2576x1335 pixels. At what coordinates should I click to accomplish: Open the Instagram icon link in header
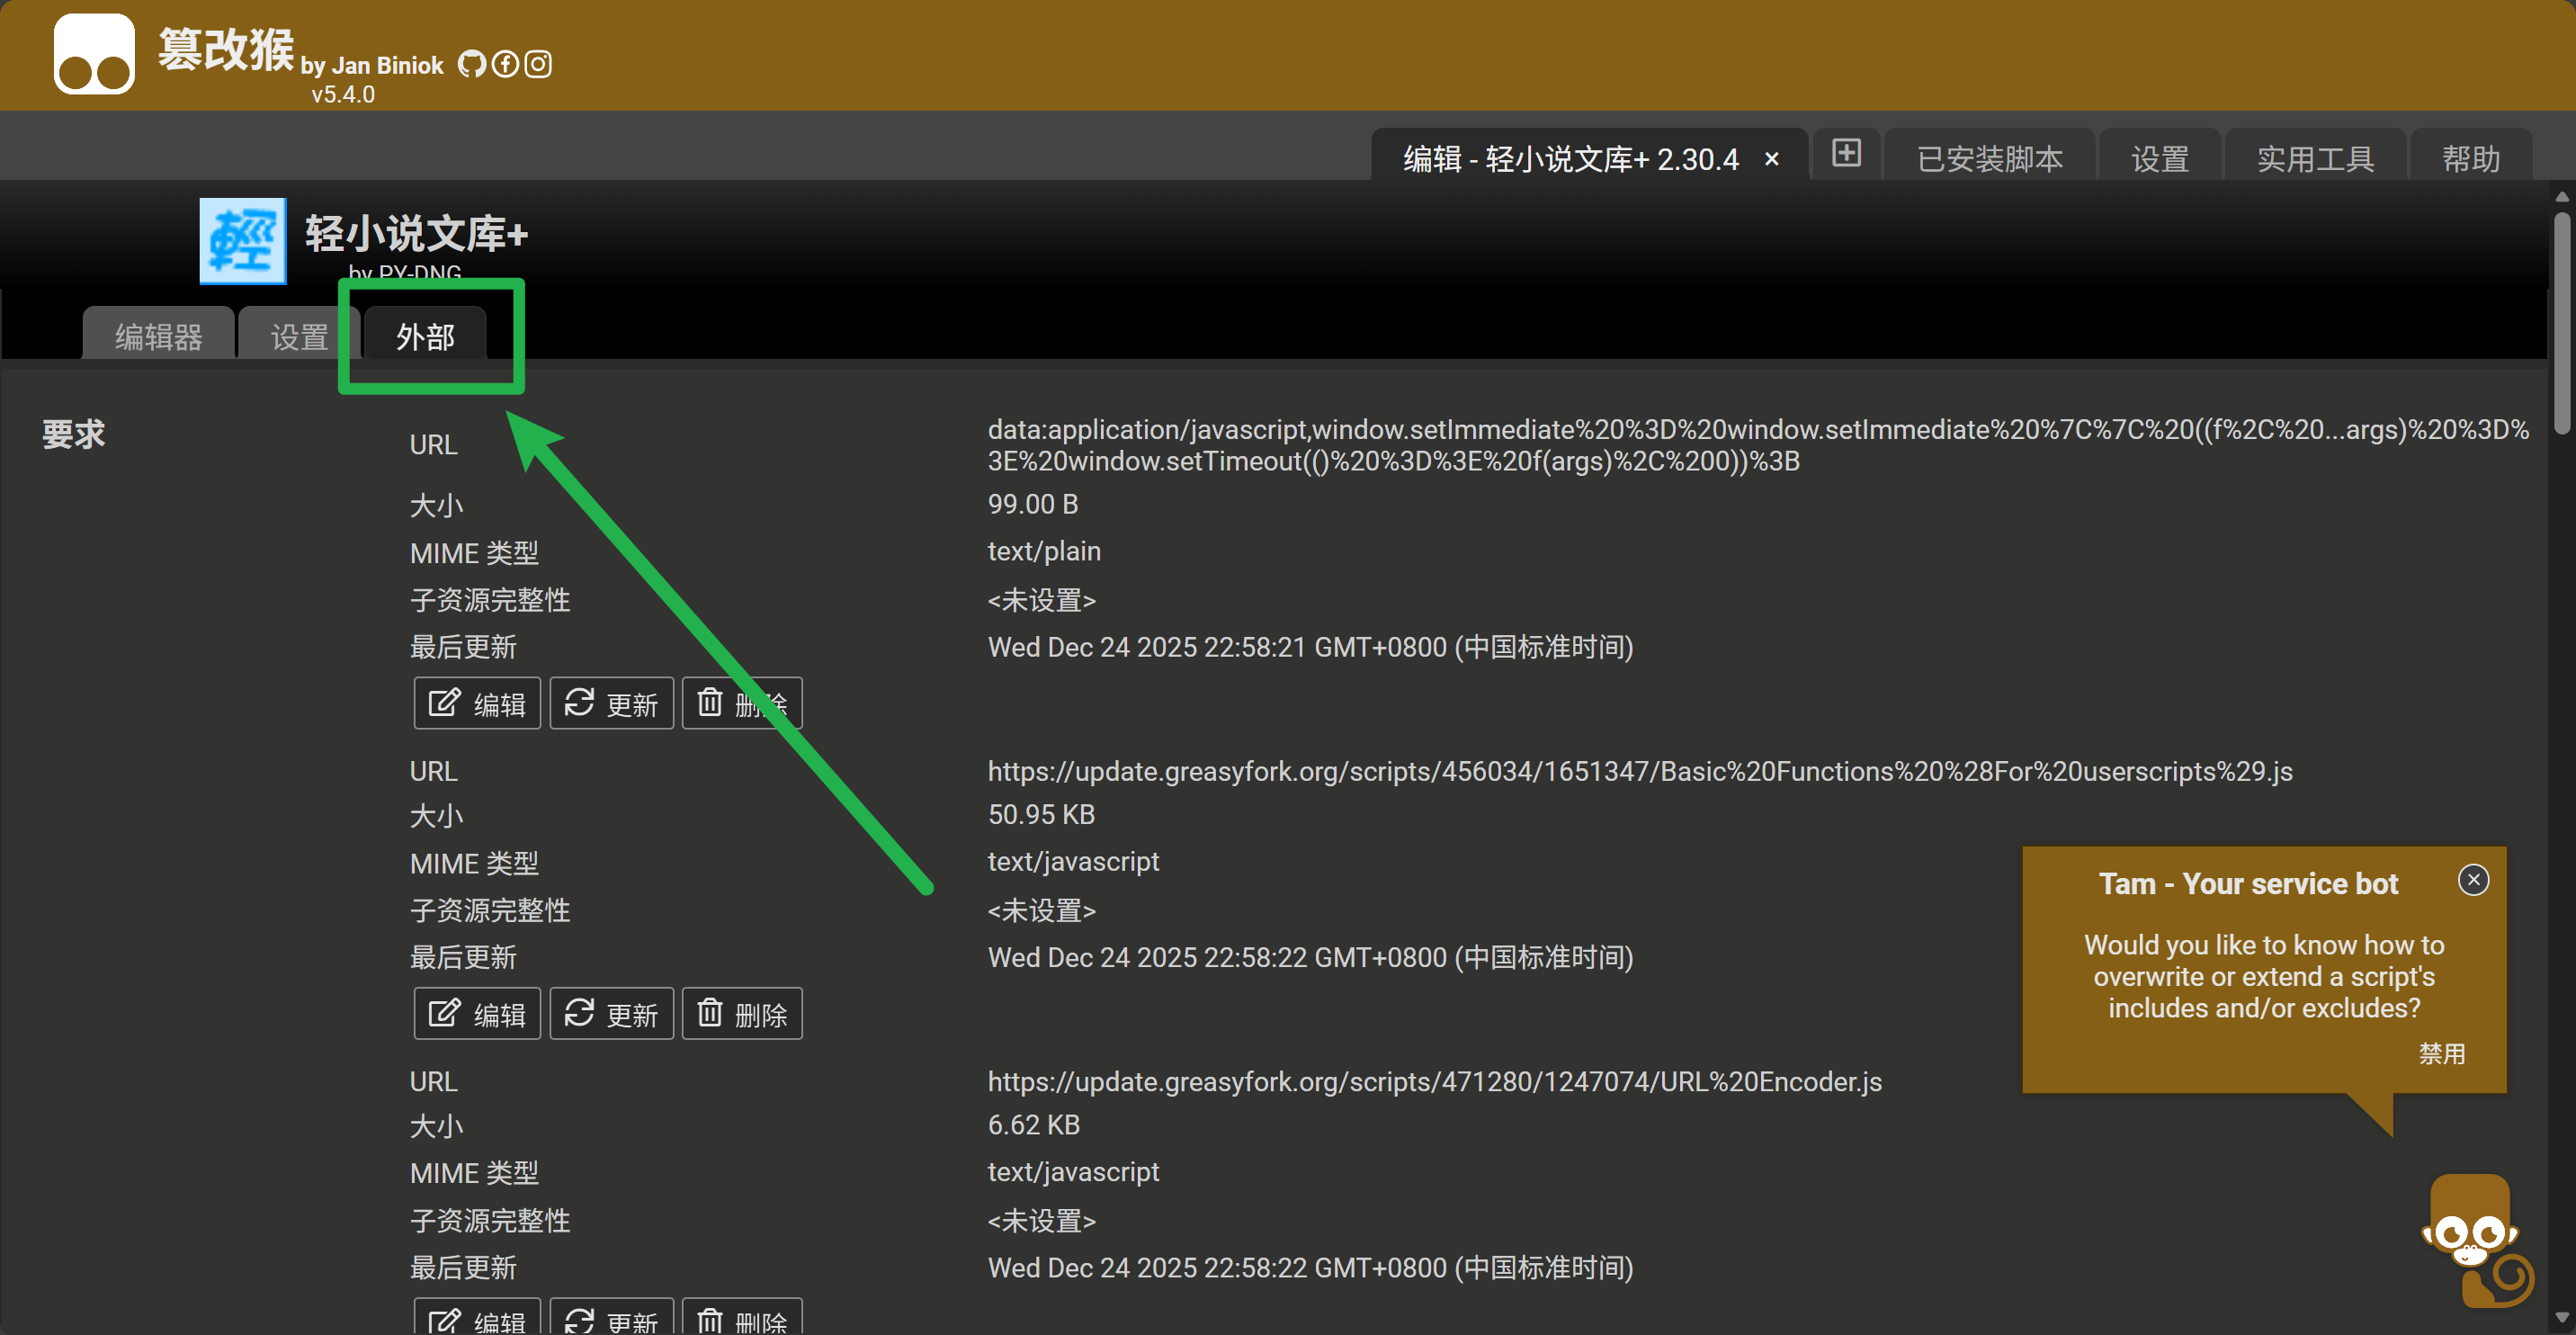(538, 65)
